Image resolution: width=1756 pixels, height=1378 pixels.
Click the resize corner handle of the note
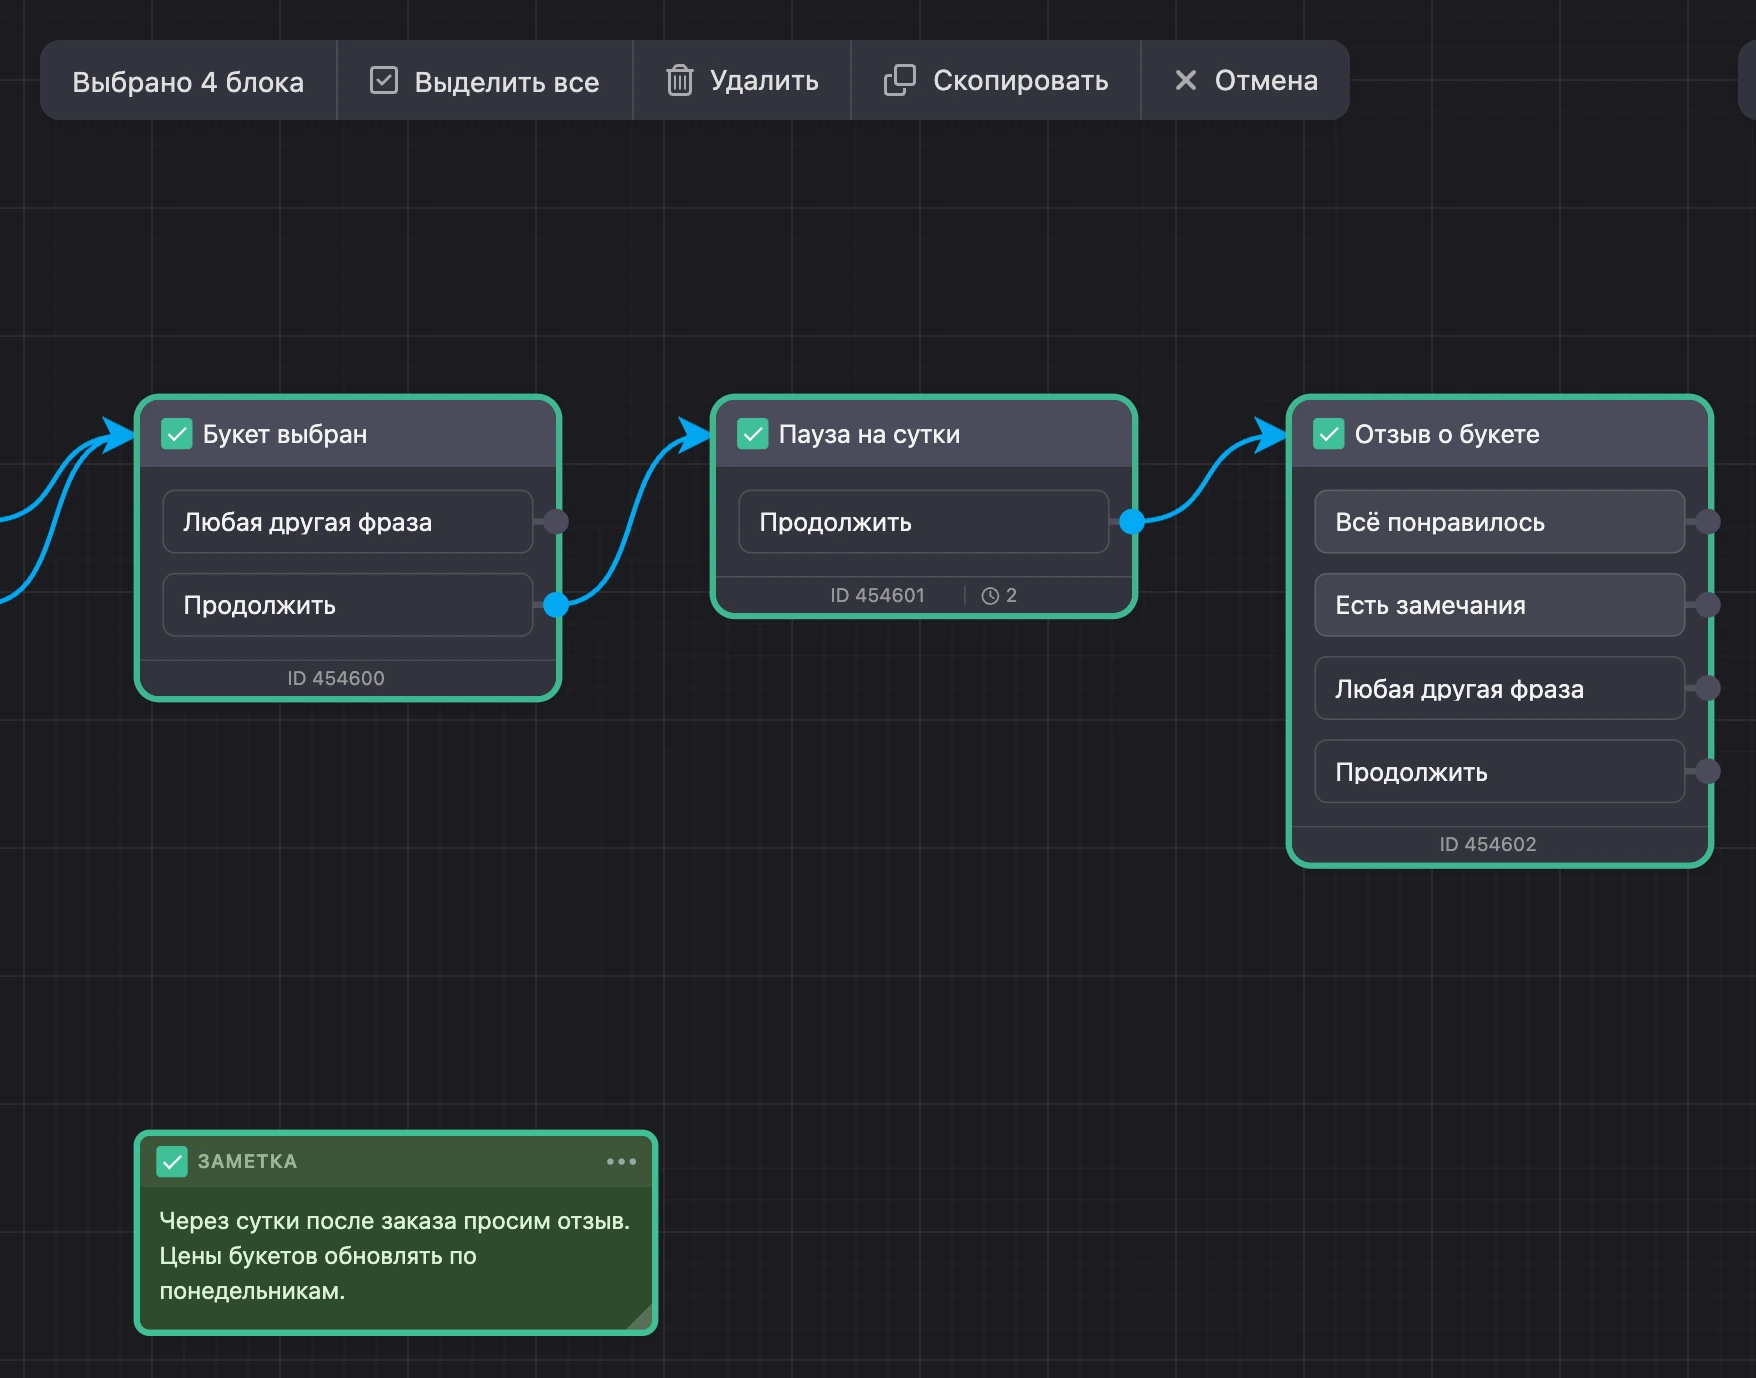point(641,1319)
